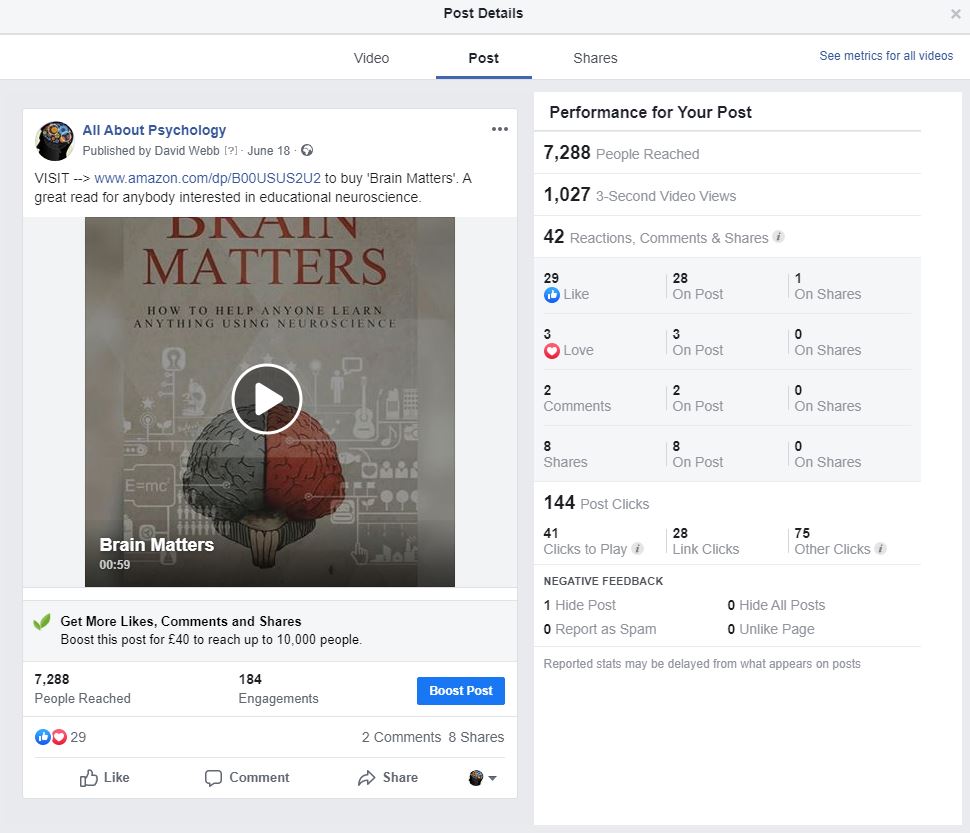Click the 1 On Shares value in Like row
The height and width of the screenshot is (833, 970).
click(x=828, y=286)
